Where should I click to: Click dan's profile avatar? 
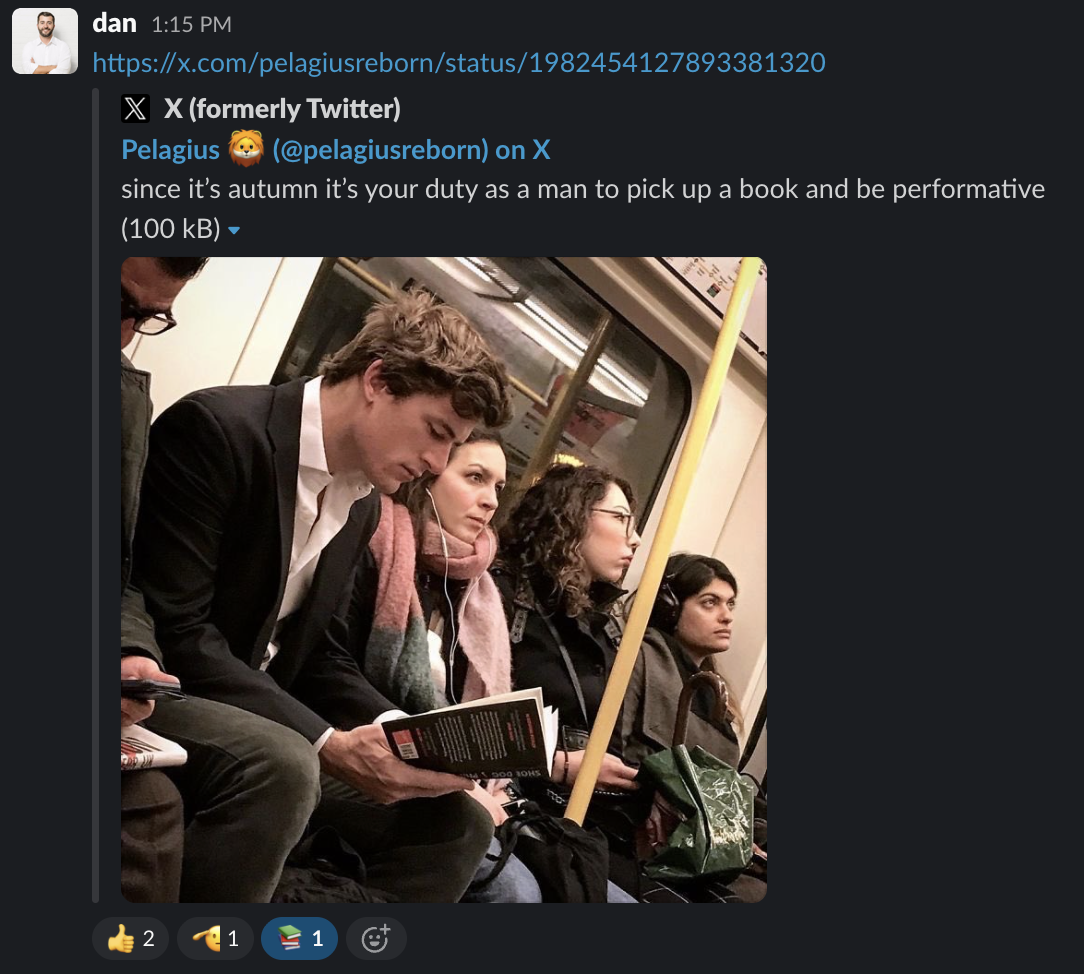coord(45,41)
